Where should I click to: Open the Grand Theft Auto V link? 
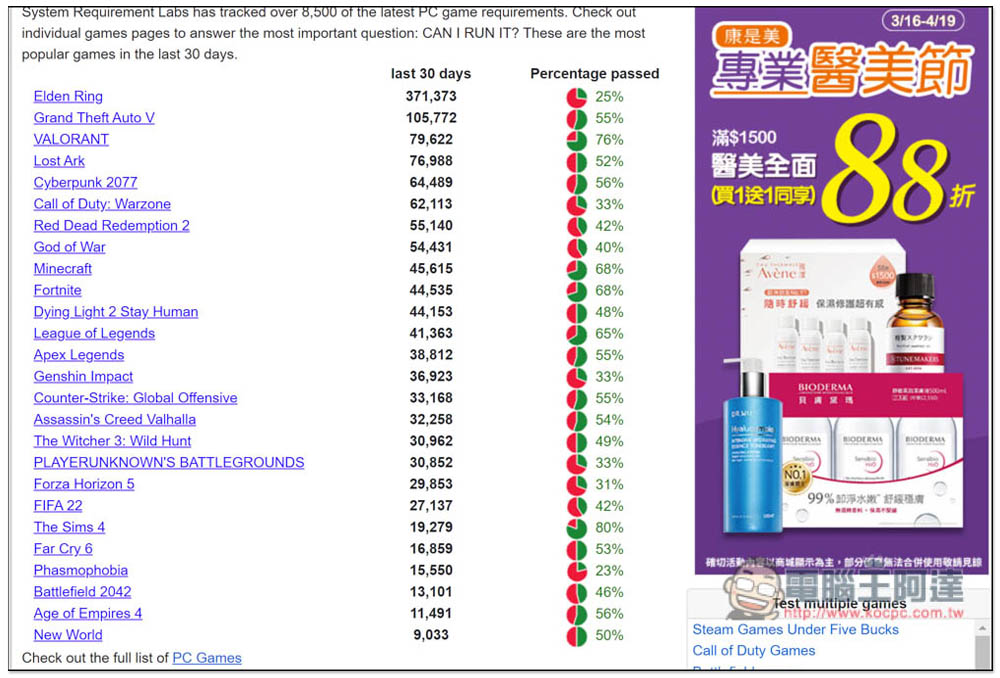point(94,118)
